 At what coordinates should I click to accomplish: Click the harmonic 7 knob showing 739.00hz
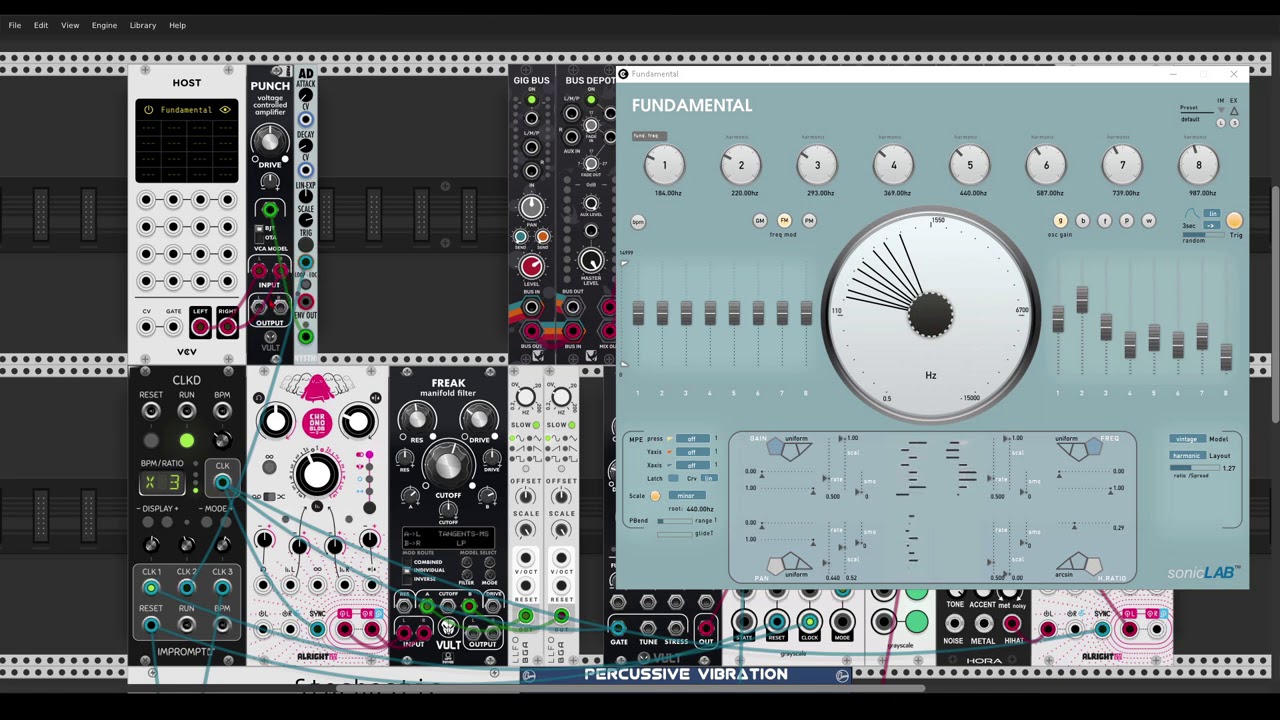pyautogui.click(x=1122, y=165)
